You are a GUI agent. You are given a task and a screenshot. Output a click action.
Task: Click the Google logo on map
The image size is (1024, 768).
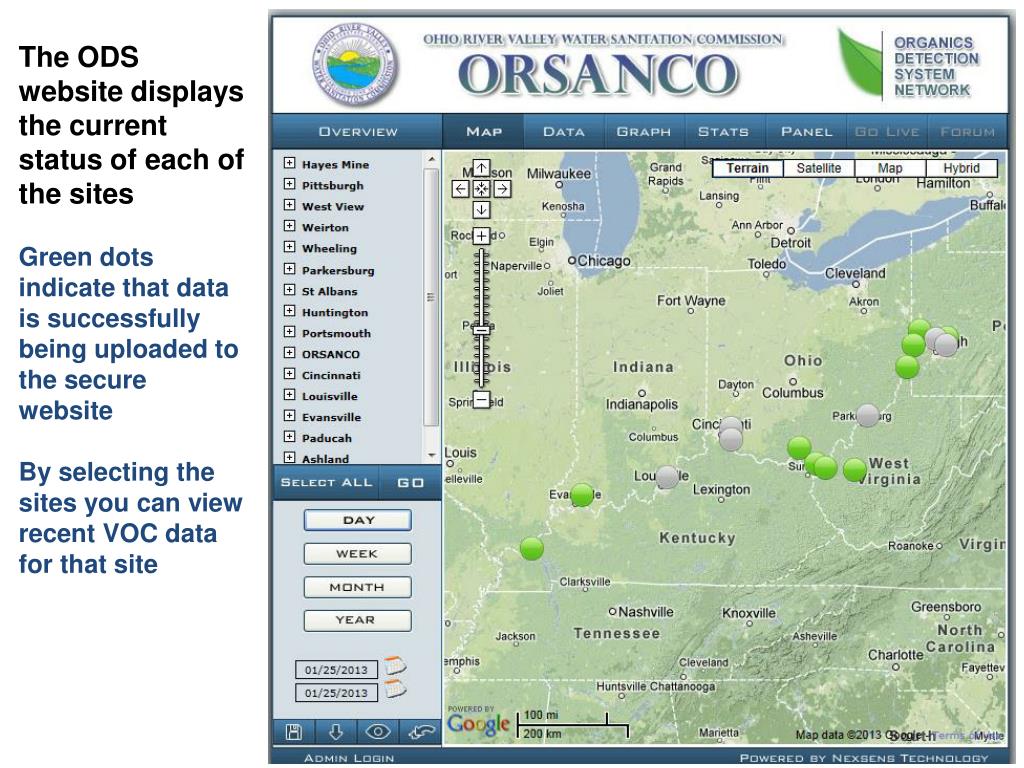point(478,724)
